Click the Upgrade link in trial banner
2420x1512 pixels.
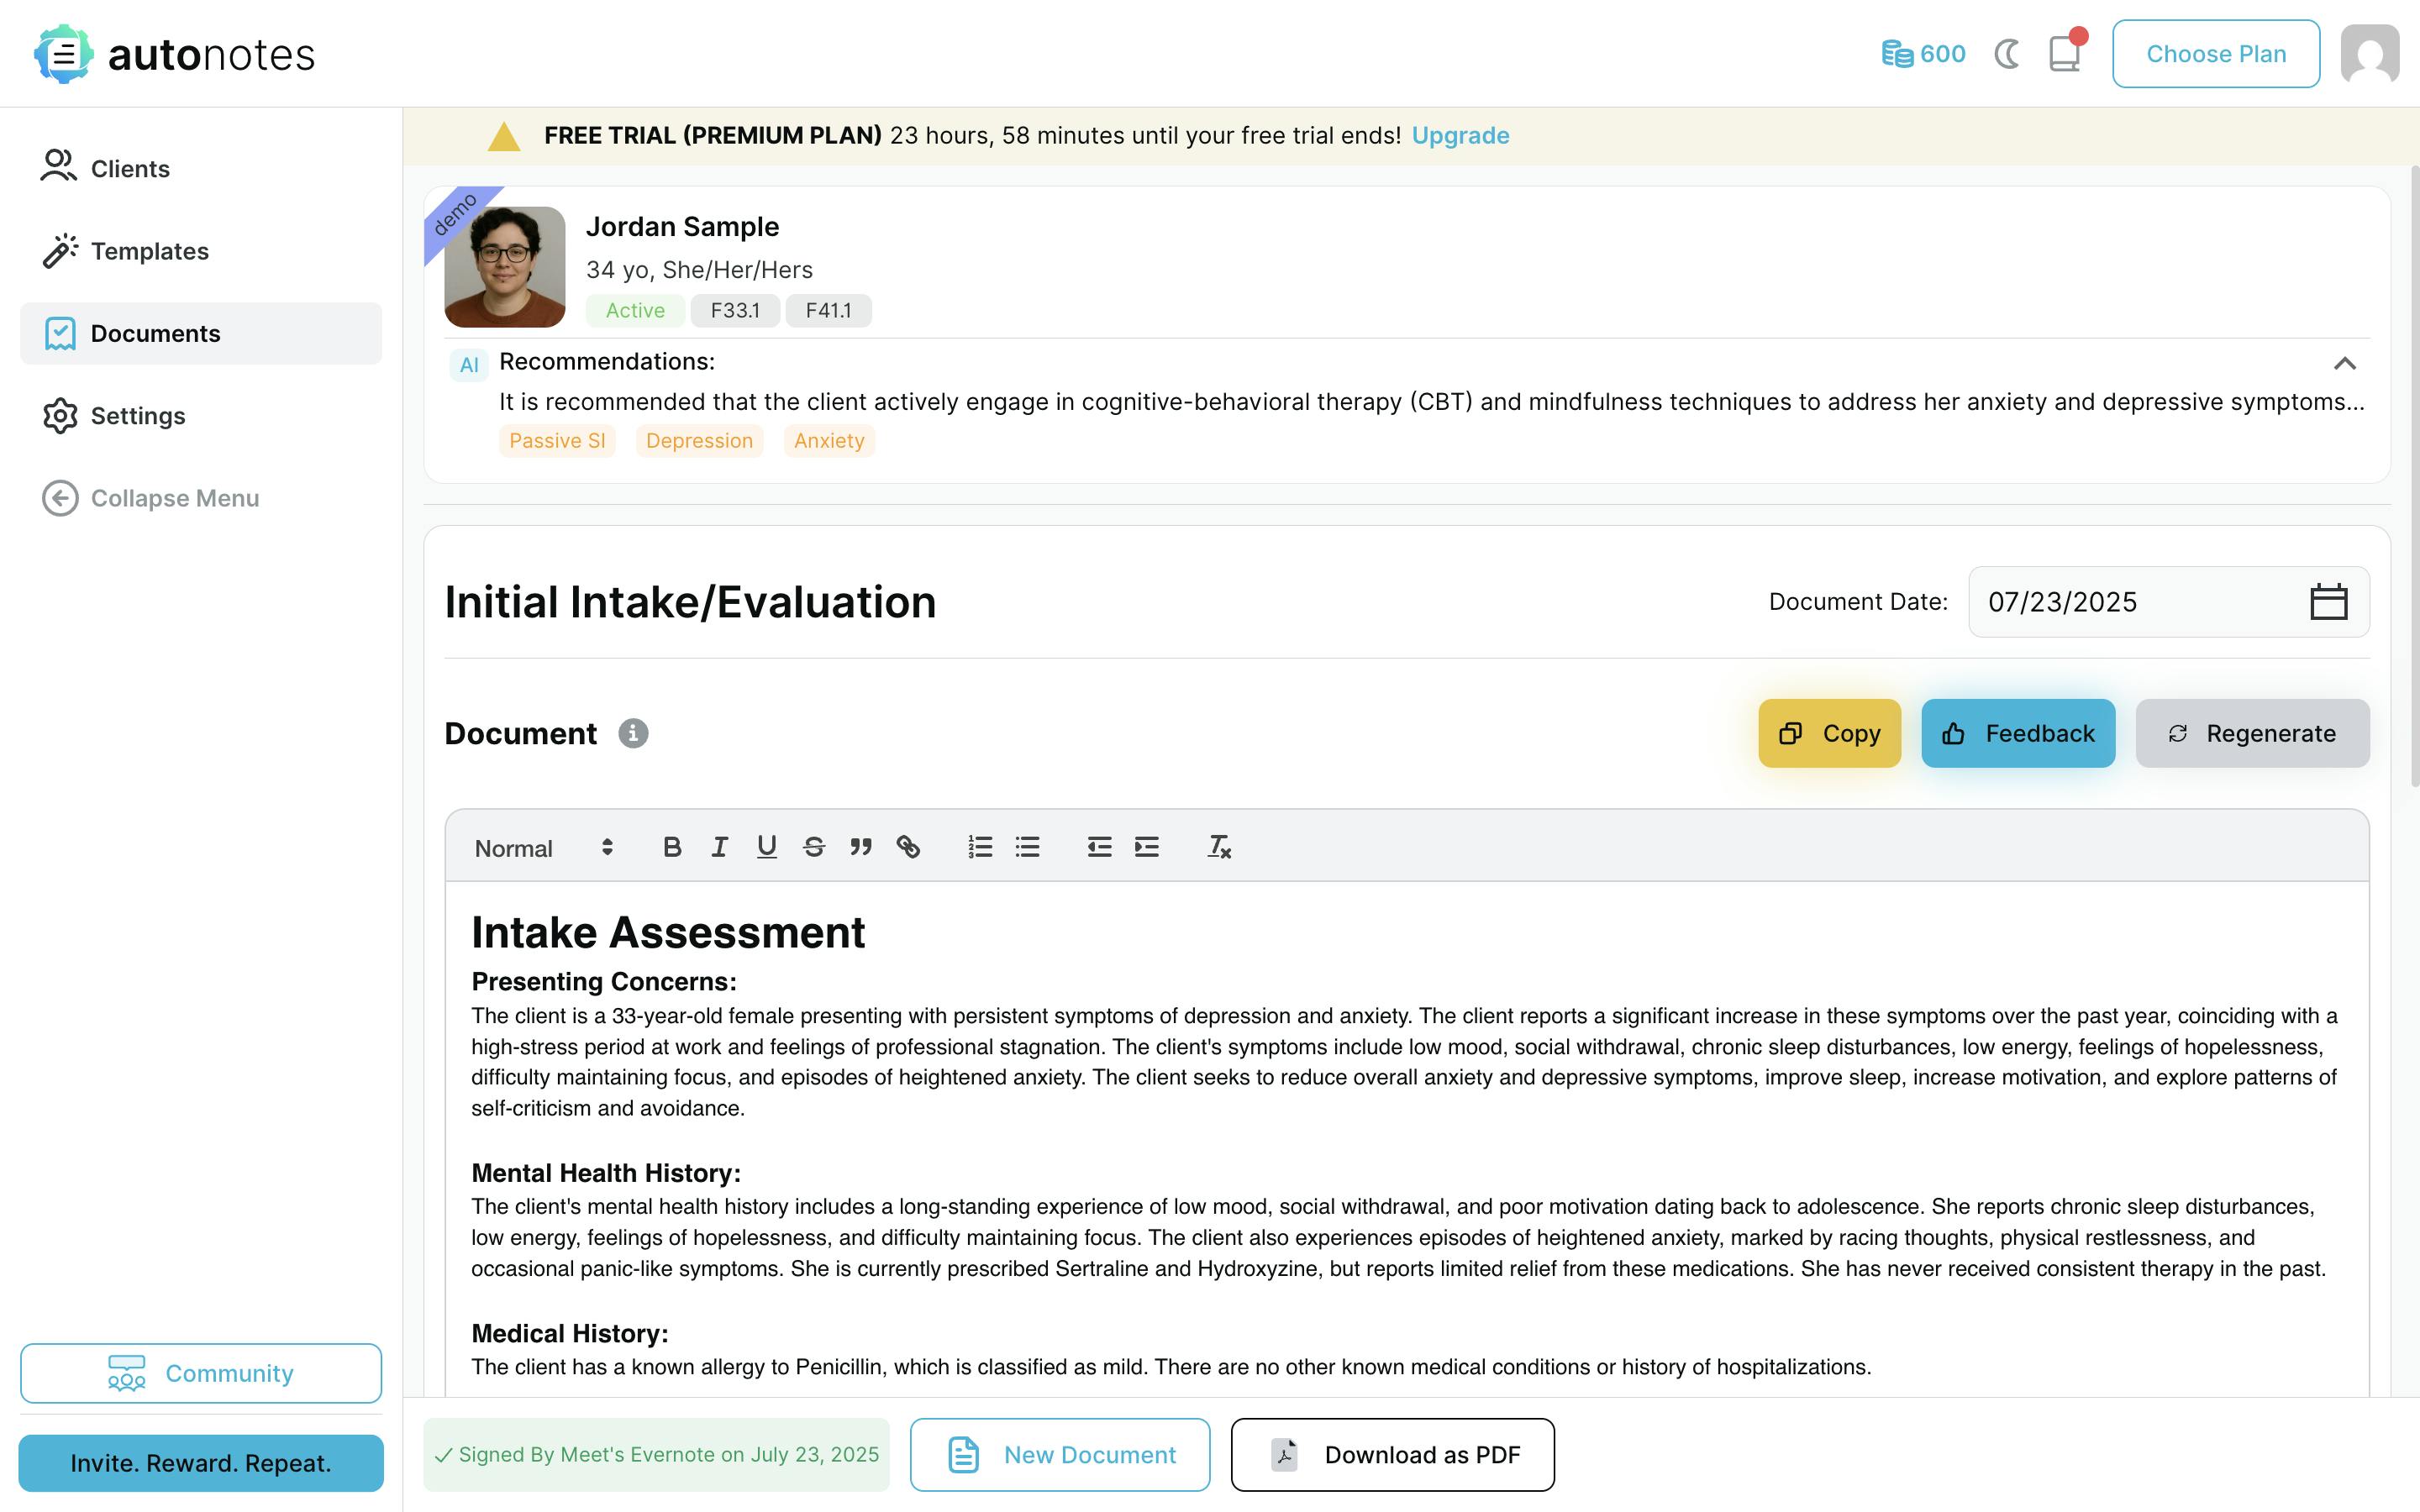pos(1460,135)
